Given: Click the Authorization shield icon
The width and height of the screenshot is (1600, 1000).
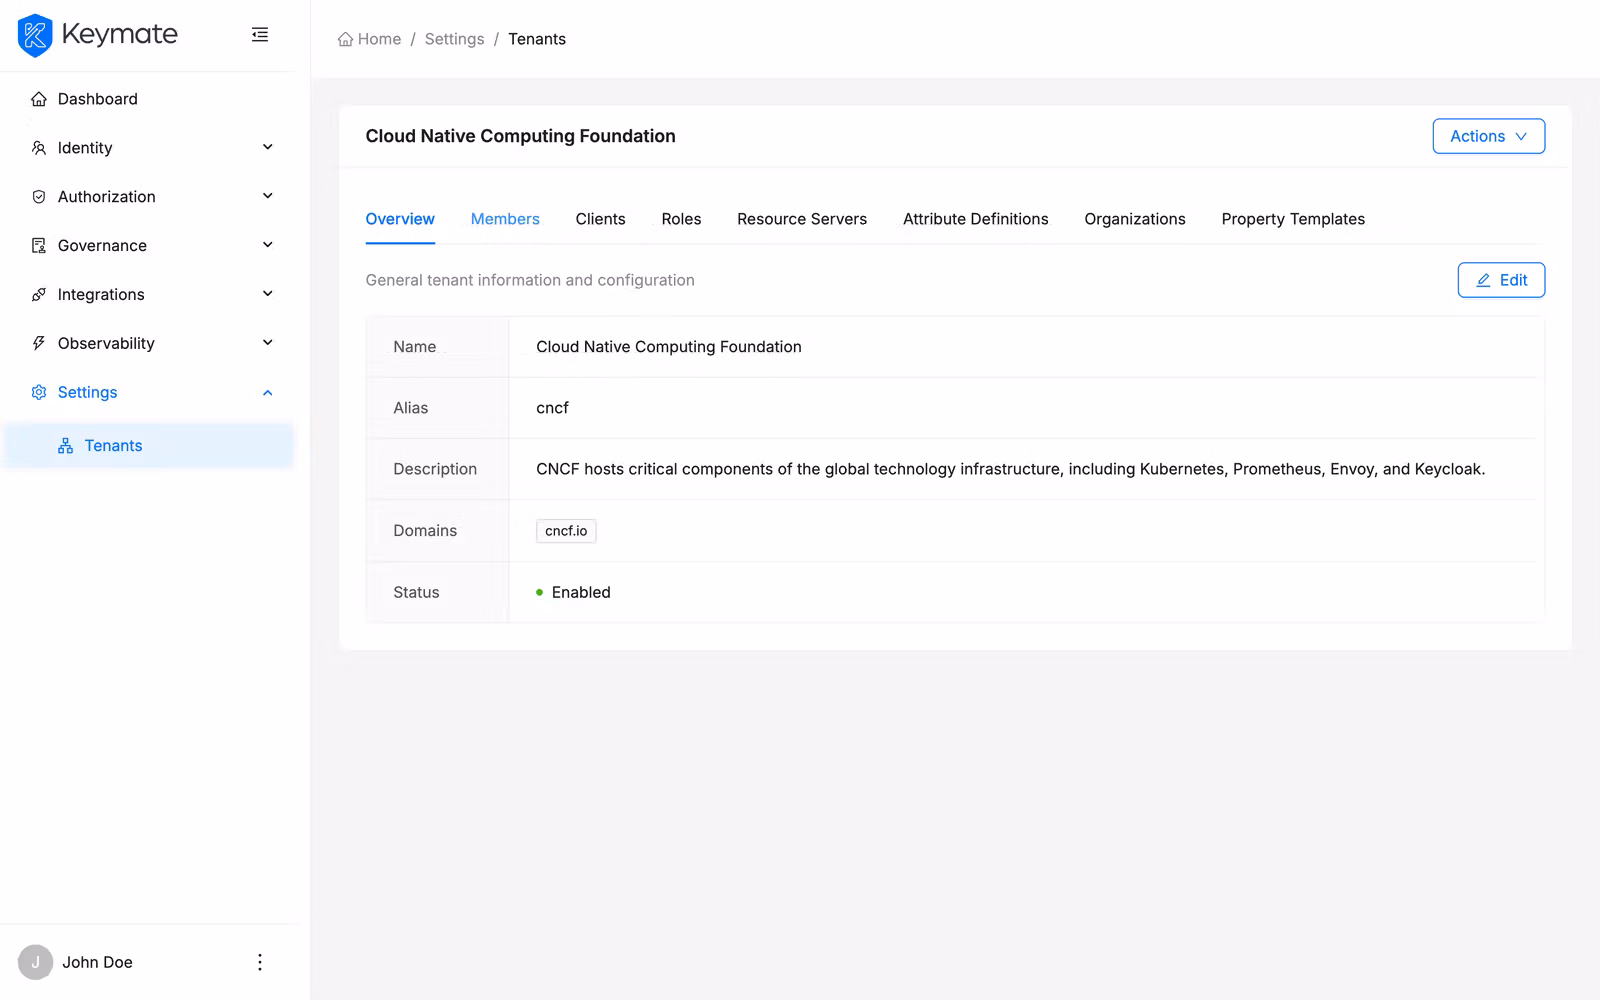Looking at the screenshot, I should click(x=38, y=196).
